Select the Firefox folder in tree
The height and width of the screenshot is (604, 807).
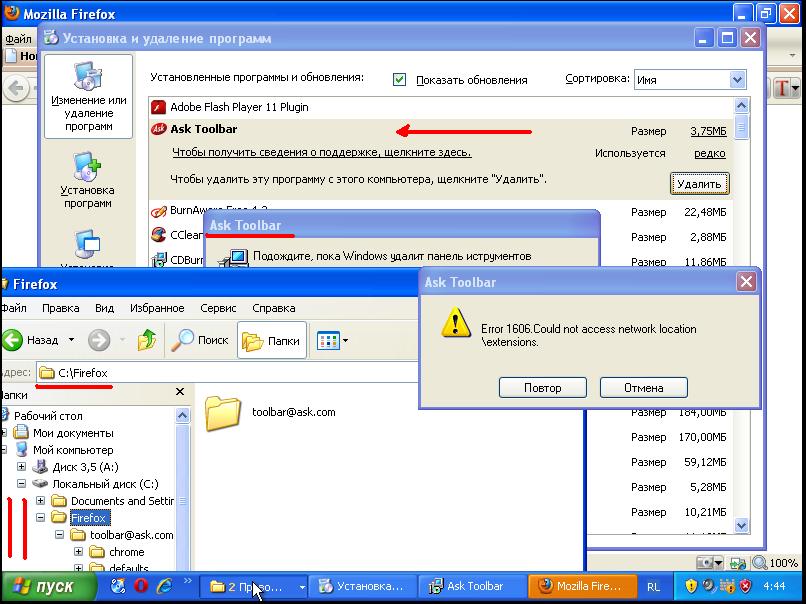coord(88,518)
